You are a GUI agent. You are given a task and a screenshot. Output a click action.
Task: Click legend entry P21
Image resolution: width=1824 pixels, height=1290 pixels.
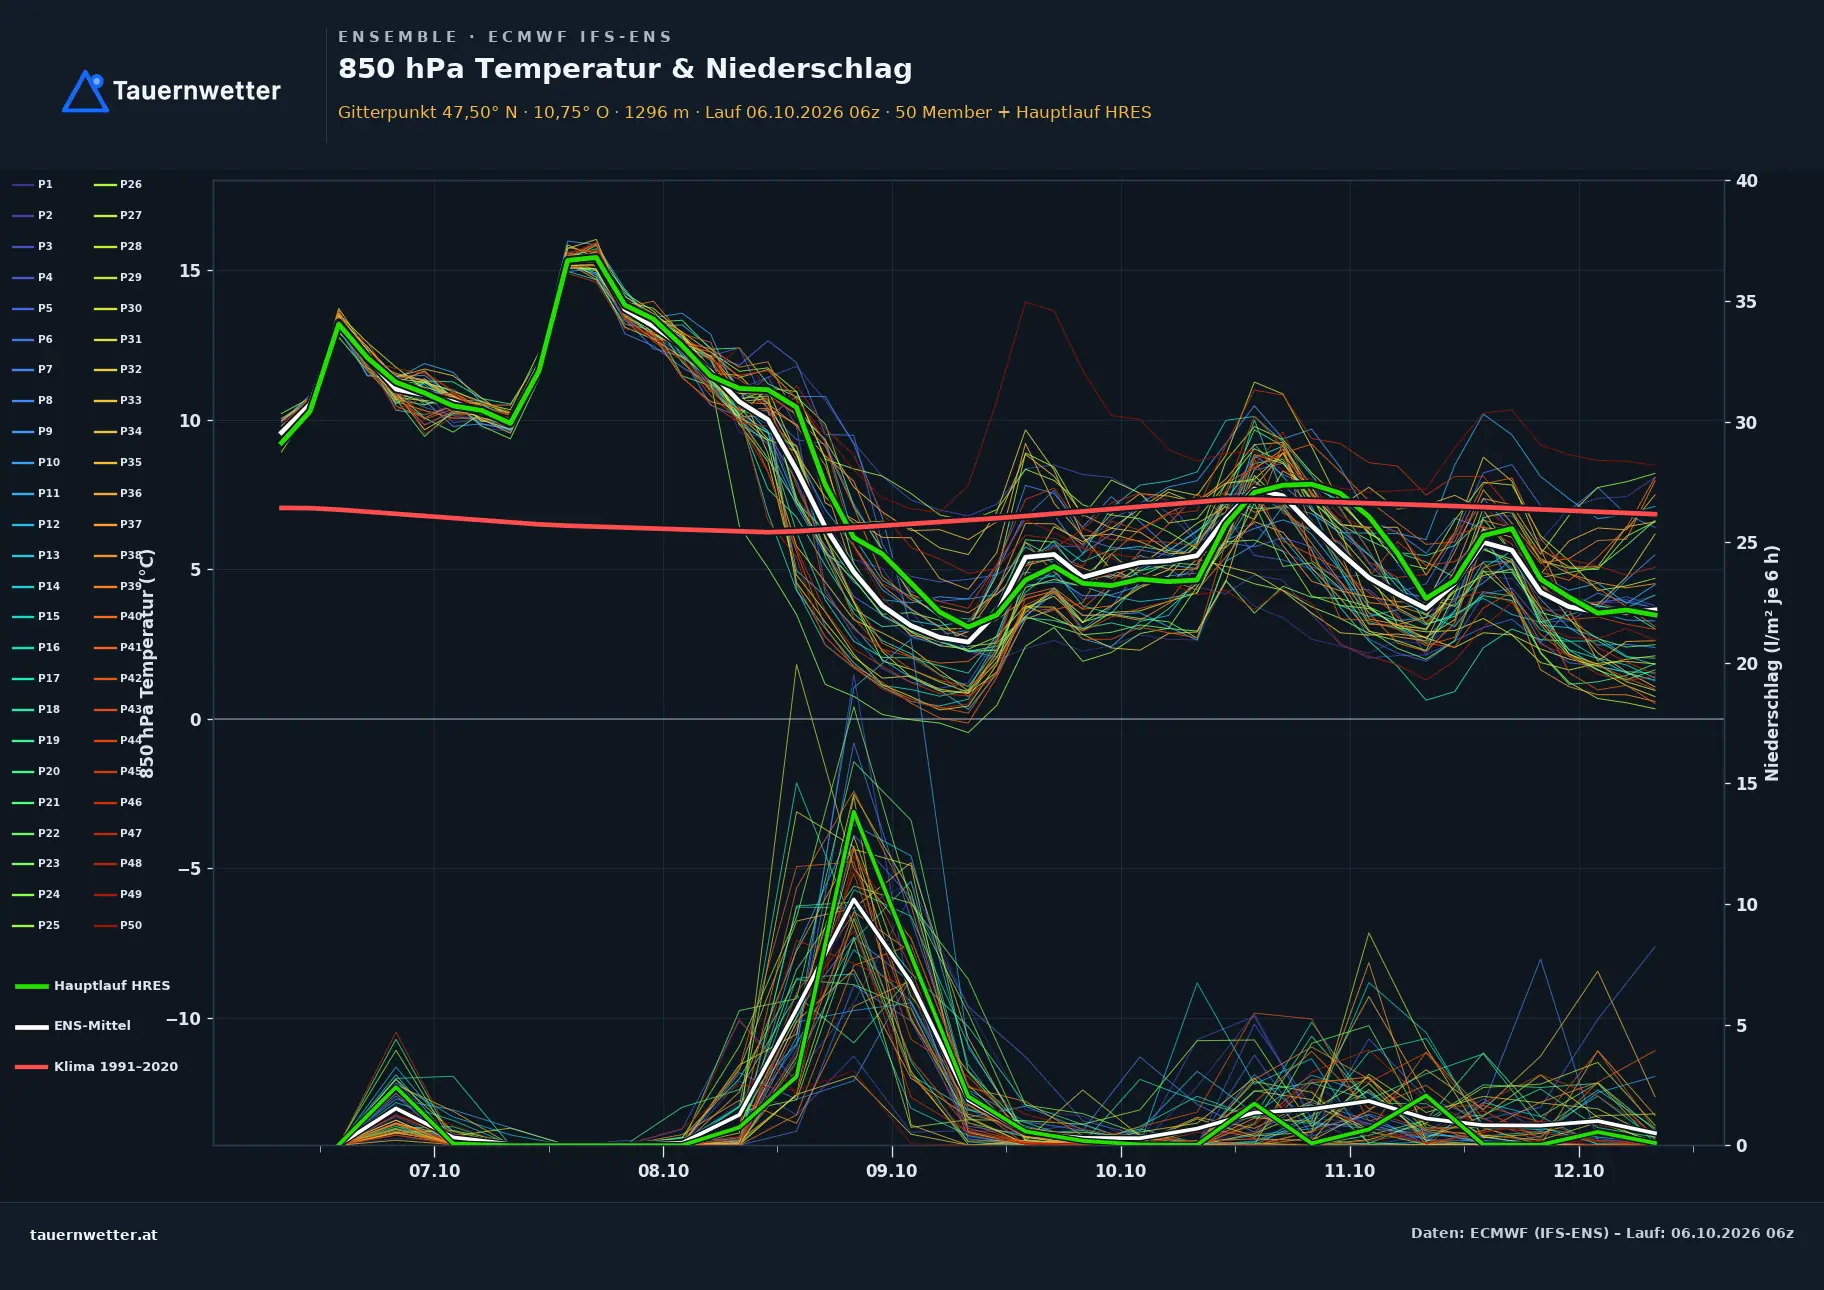[36, 803]
